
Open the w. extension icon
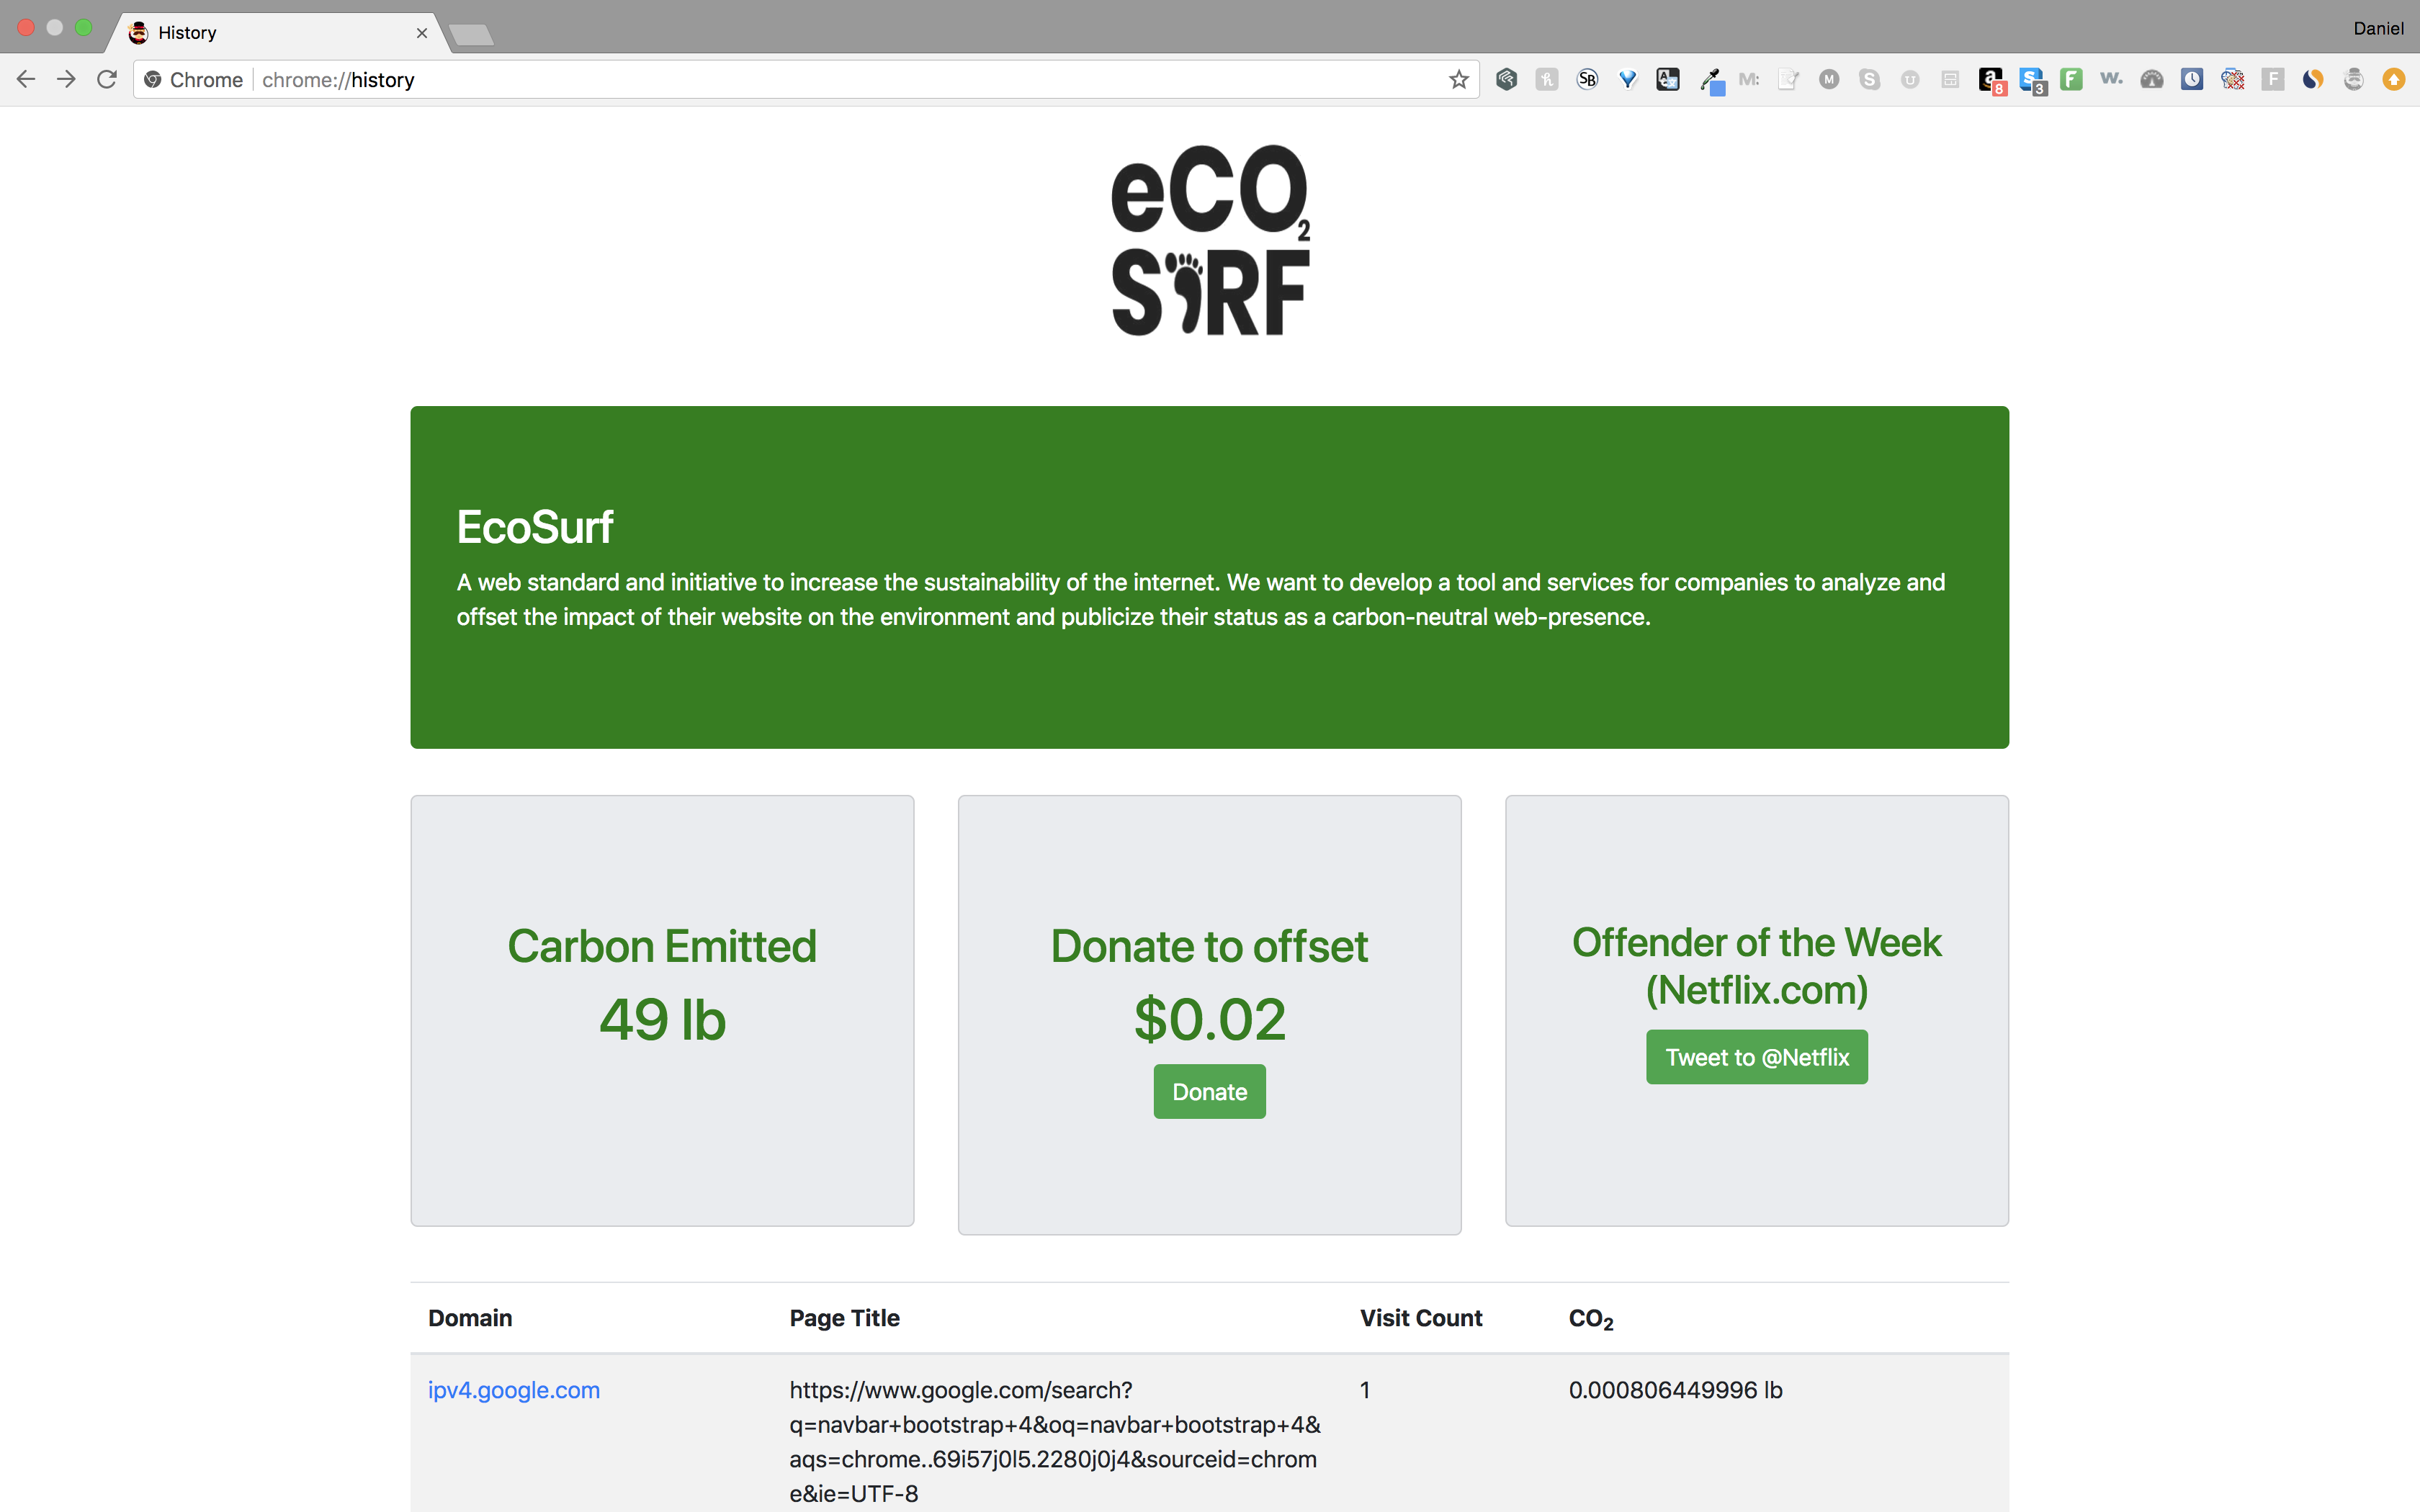click(2112, 79)
